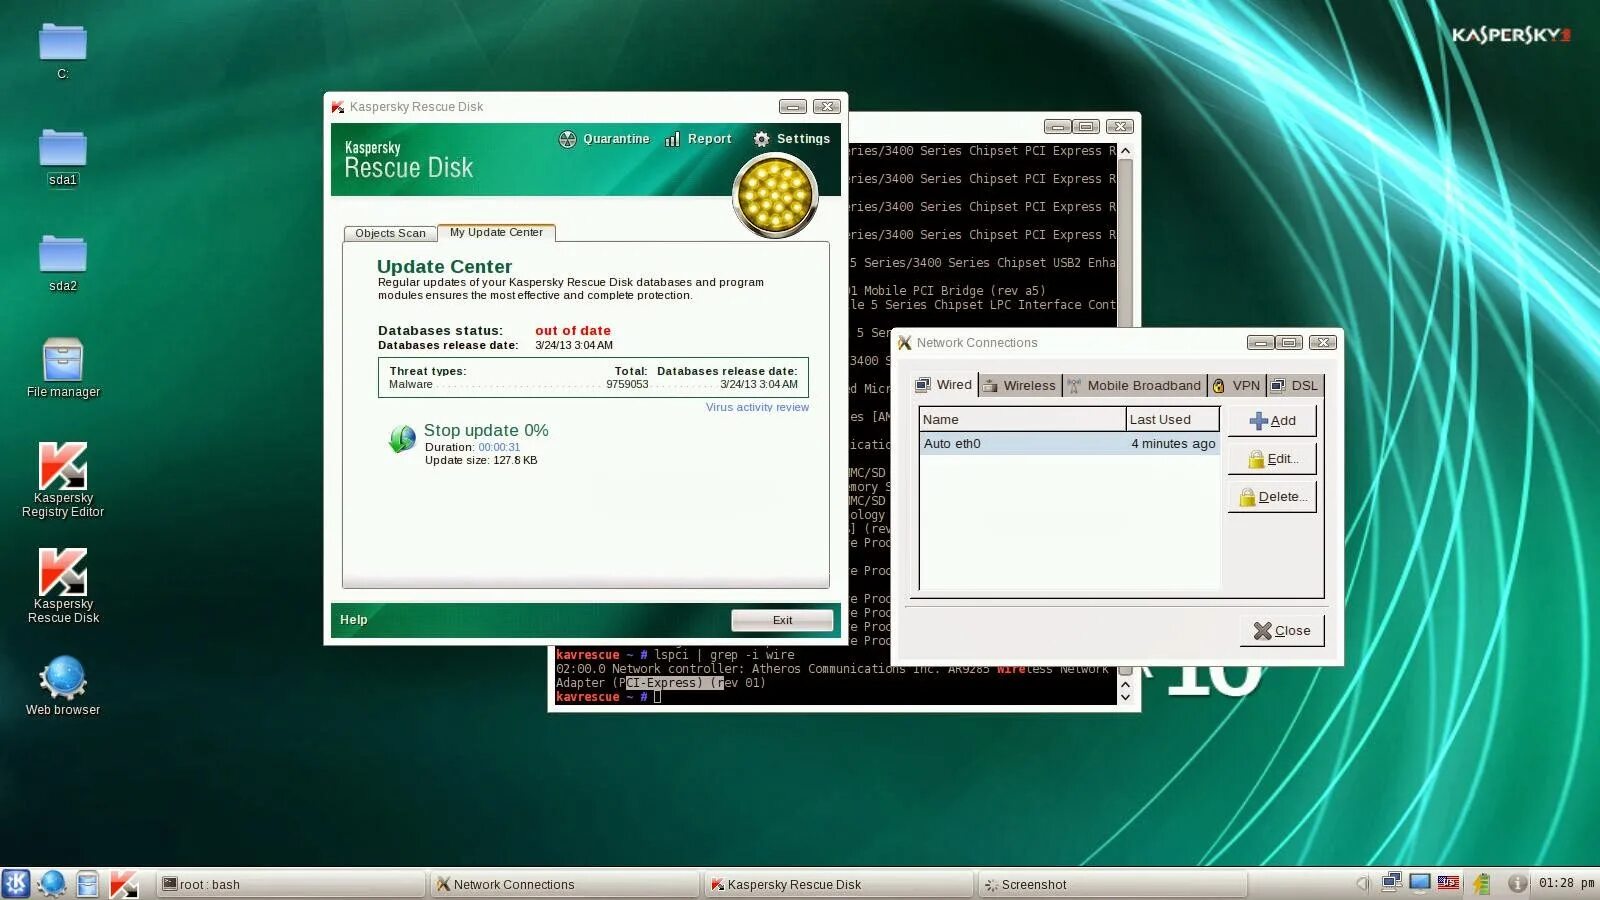This screenshot has width=1600, height=900.
Task: Switch to the Wireless tab
Action: click(x=1019, y=386)
